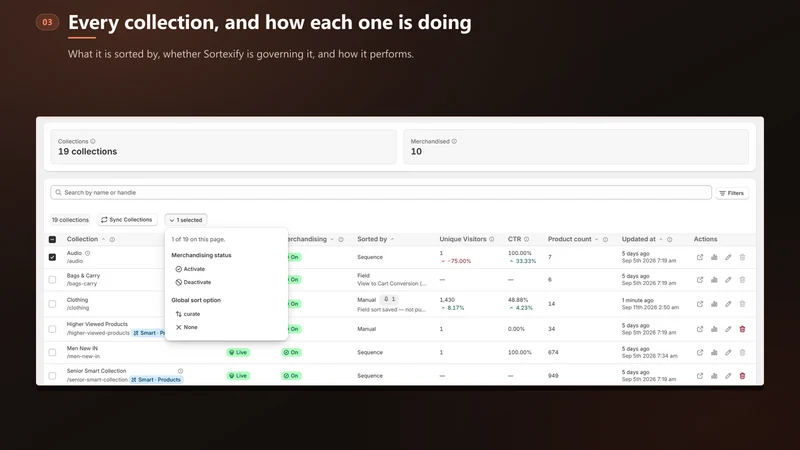The width and height of the screenshot is (800, 450).
Task: Open external link icon for Higher Viewed Products
Action: (699, 329)
